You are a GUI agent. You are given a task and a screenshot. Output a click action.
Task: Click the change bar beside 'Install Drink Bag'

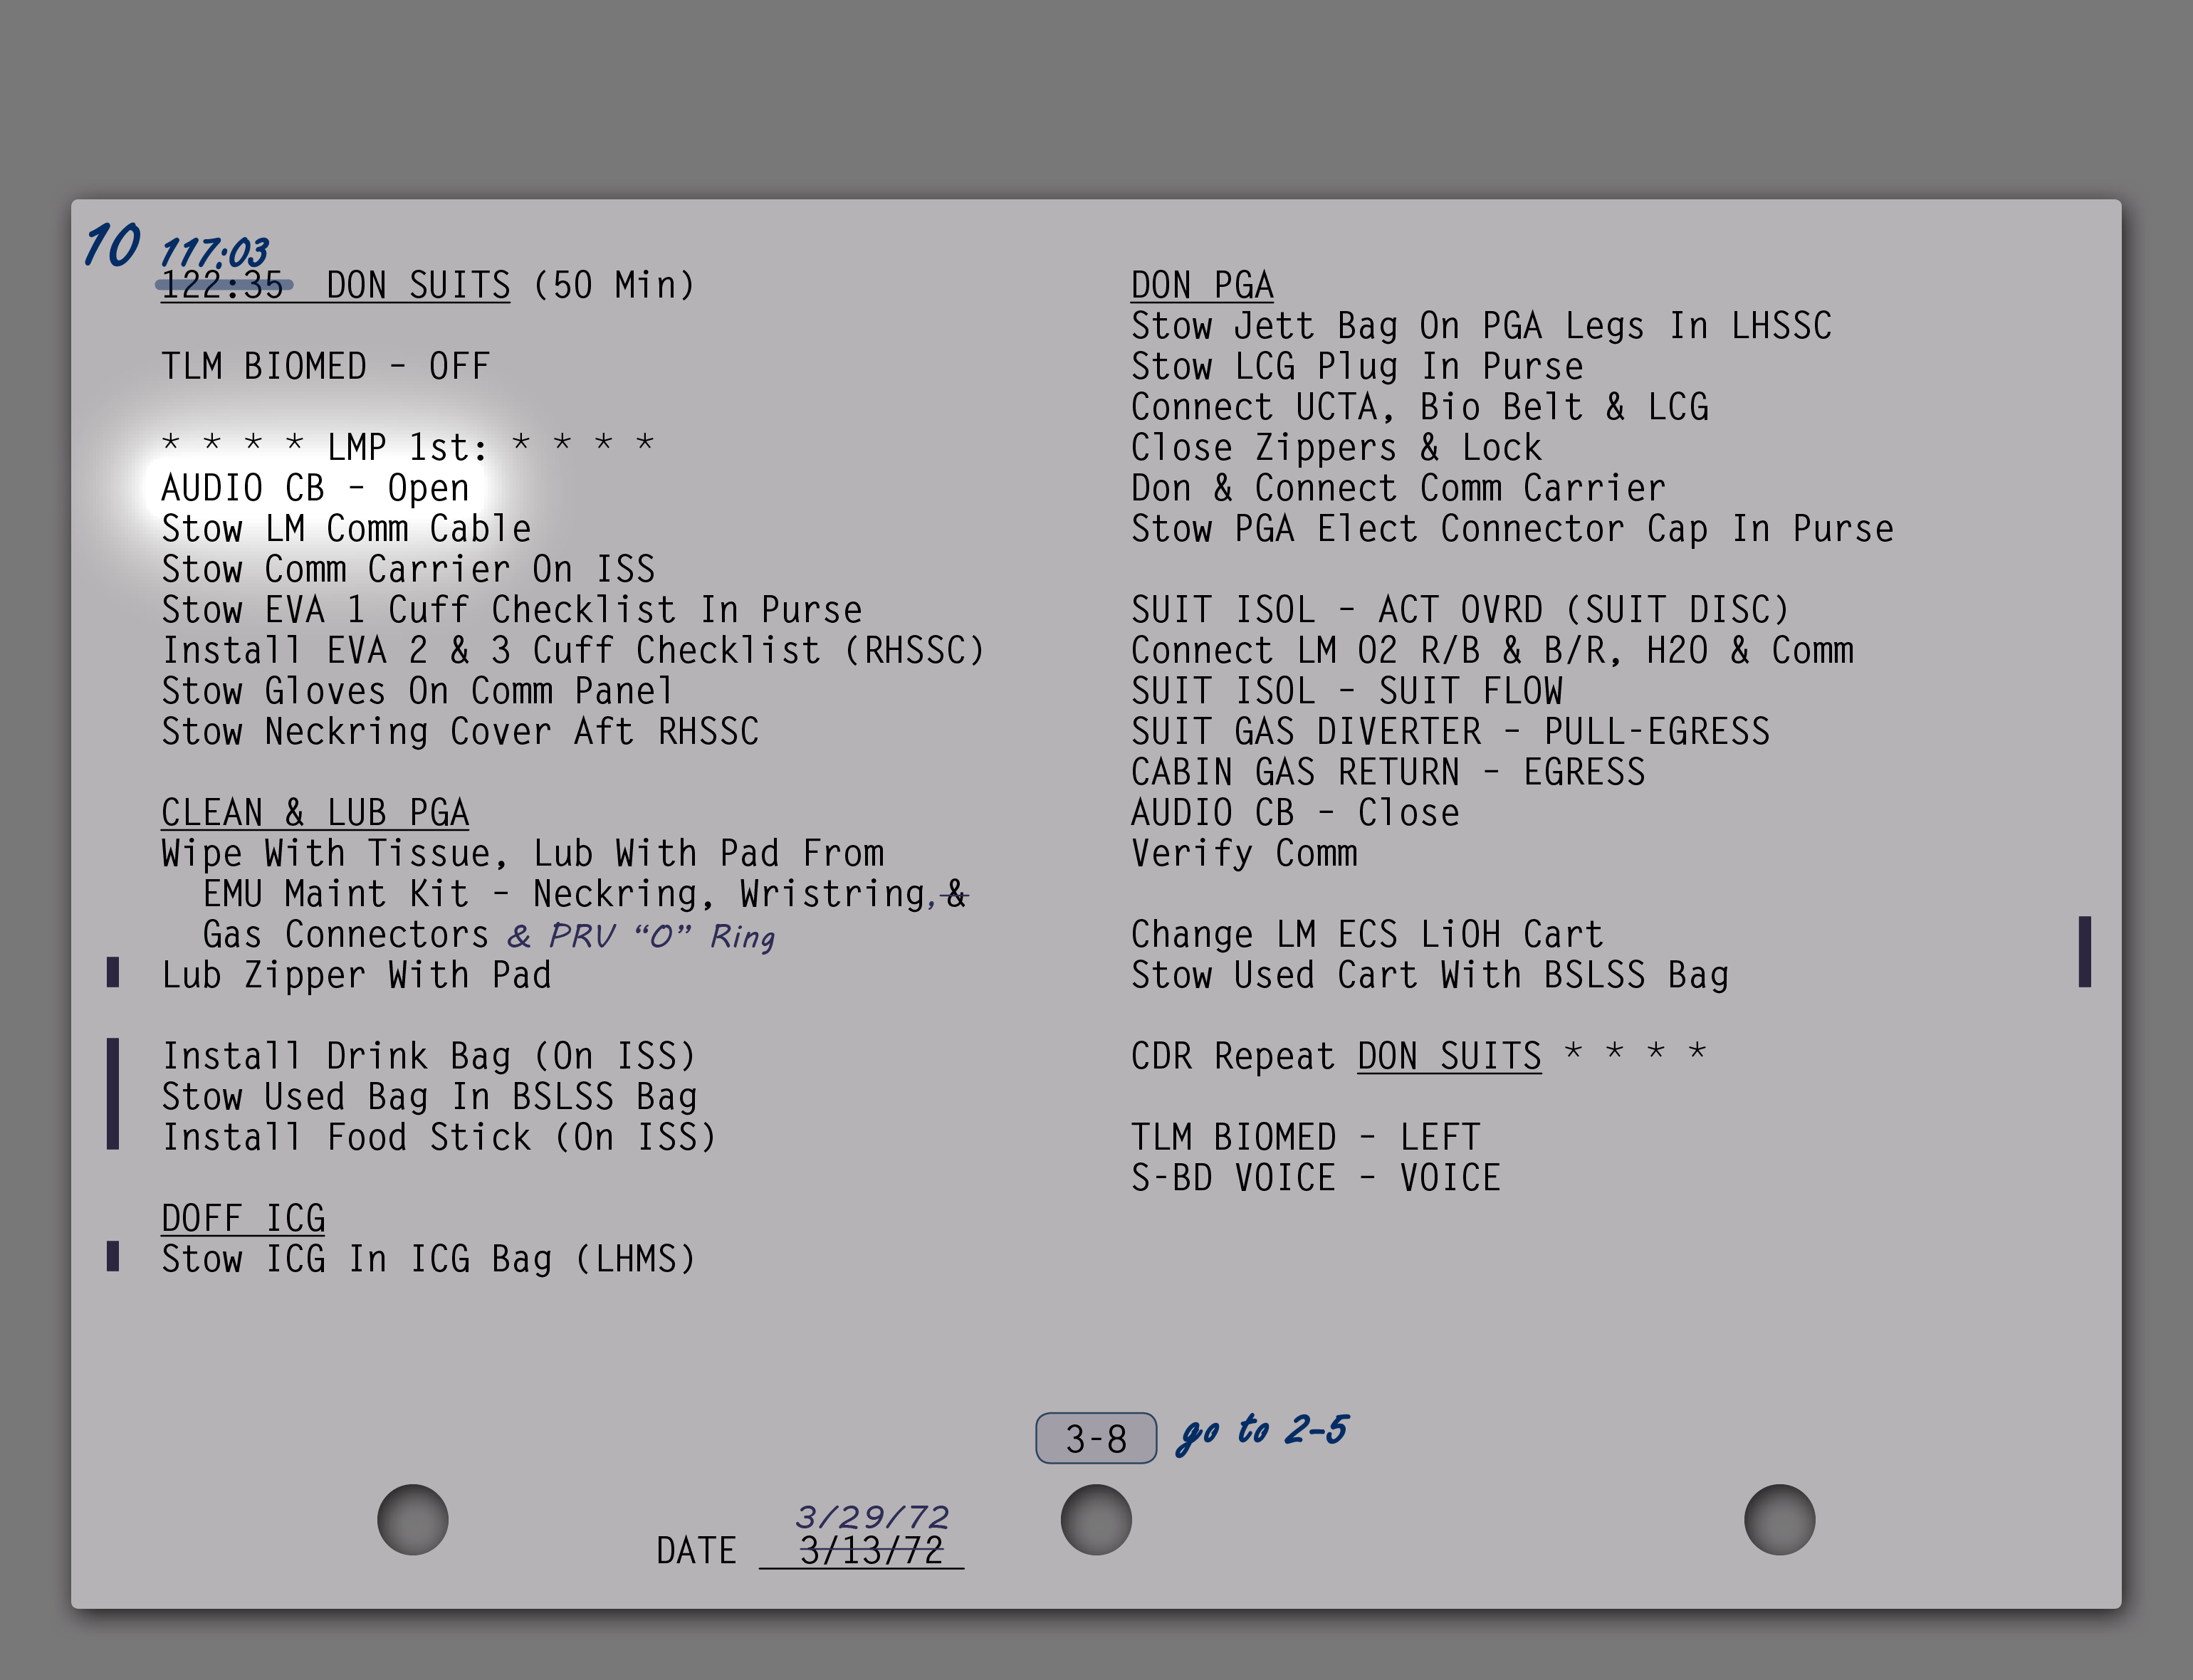tap(113, 1094)
